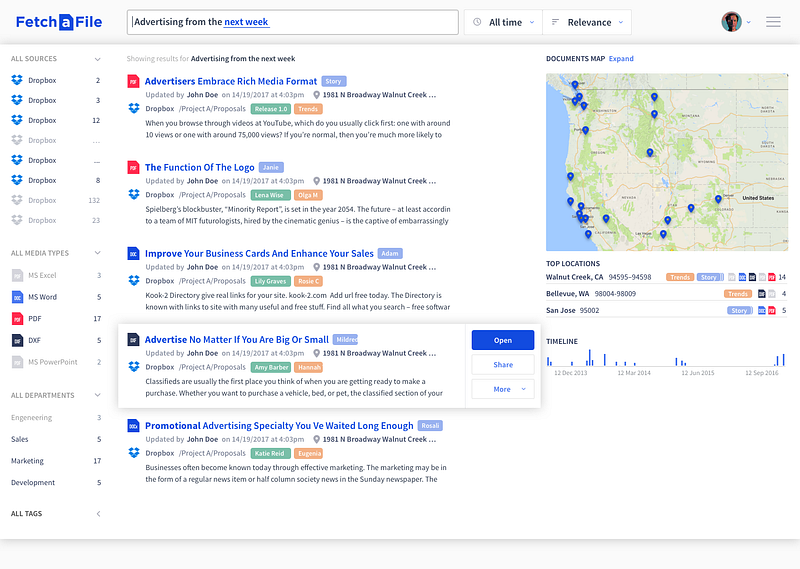Open the avatar dropdown arrow
The width and height of the screenshot is (800, 569).
pyautogui.click(x=748, y=22)
